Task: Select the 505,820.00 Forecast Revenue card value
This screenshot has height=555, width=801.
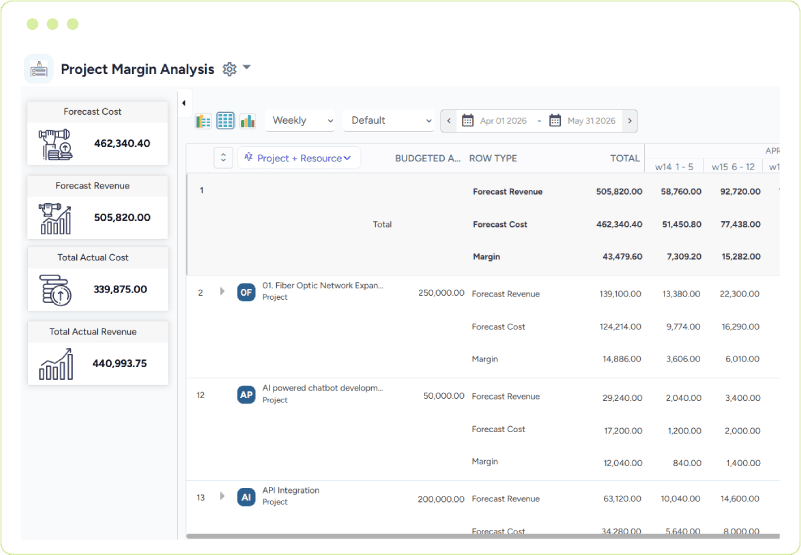Action: point(122,218)
